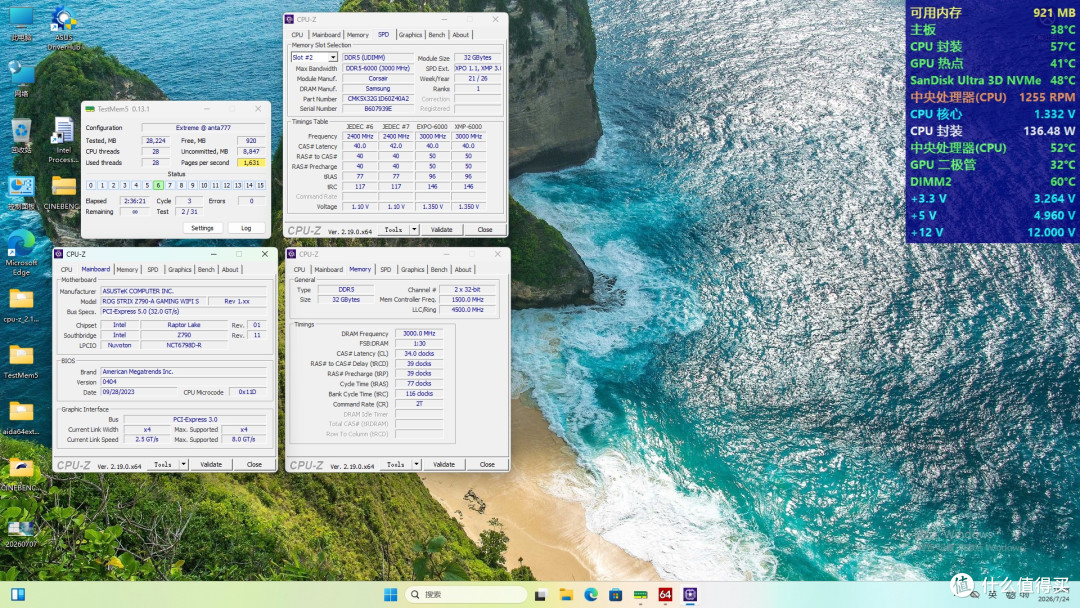Switch to CPU tab in Memory window

click(300, 269)
